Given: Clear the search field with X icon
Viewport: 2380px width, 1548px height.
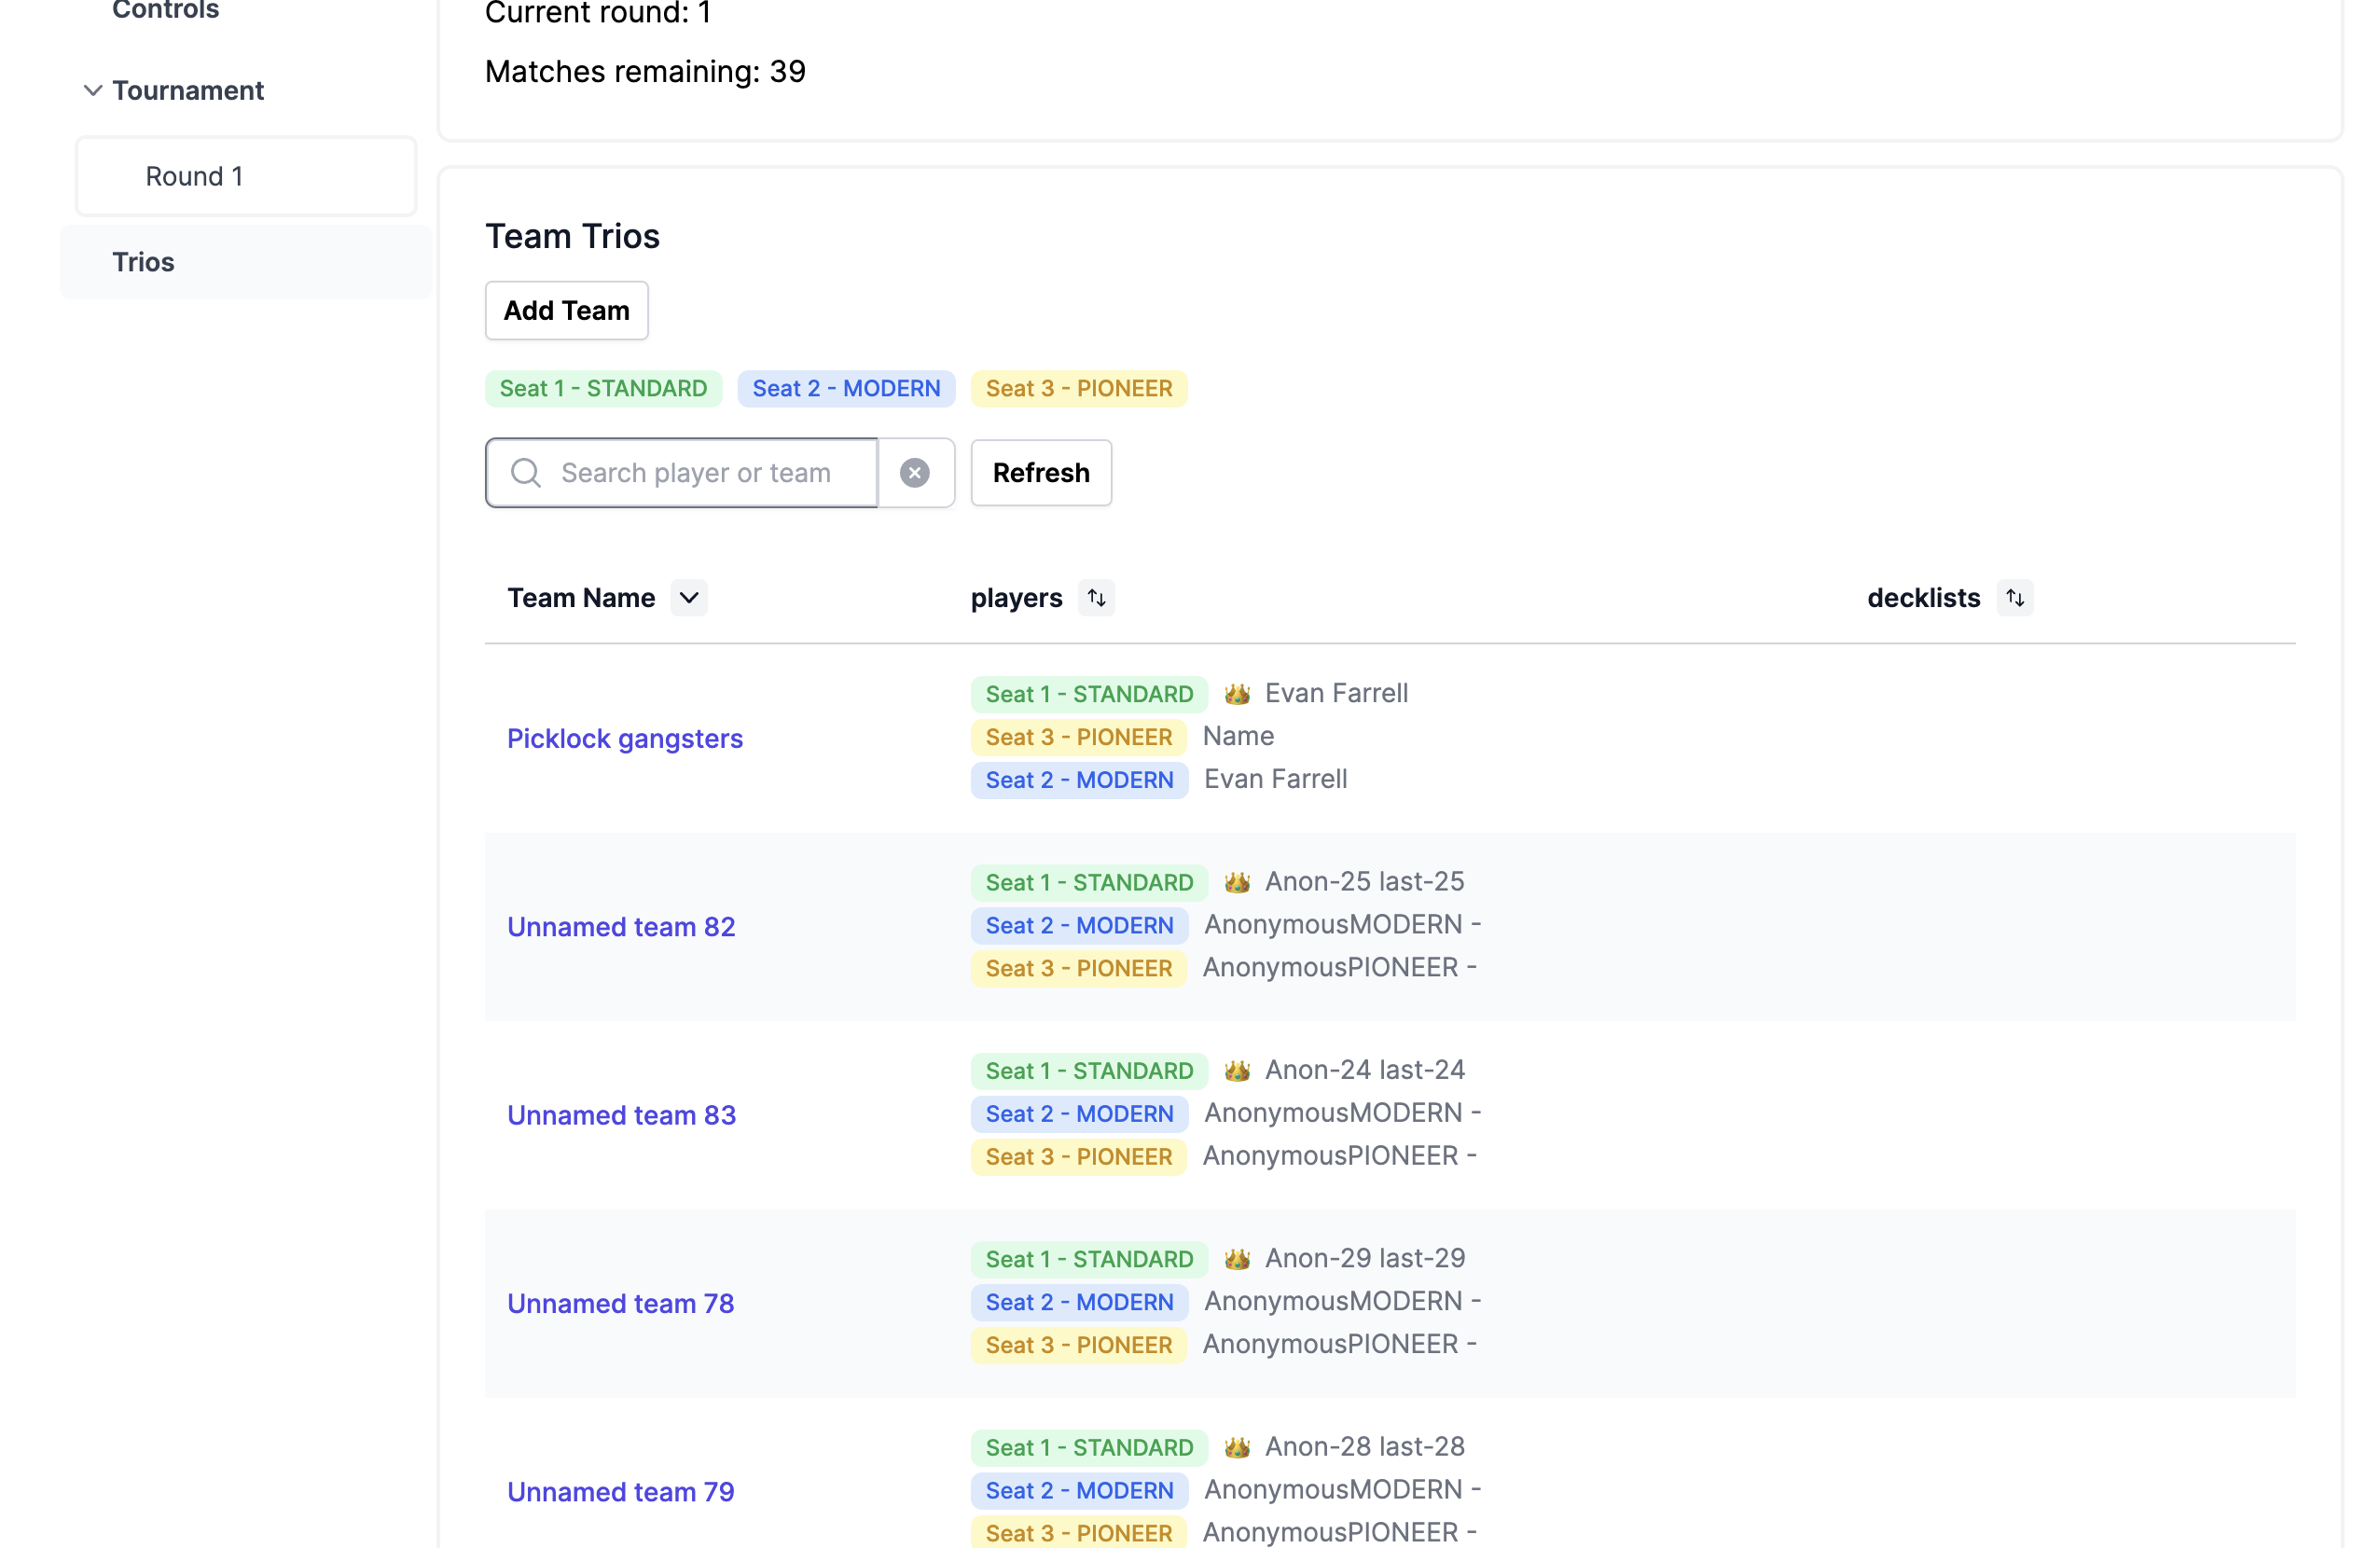Looking at the screenshot, I should [x=914, y=473].
